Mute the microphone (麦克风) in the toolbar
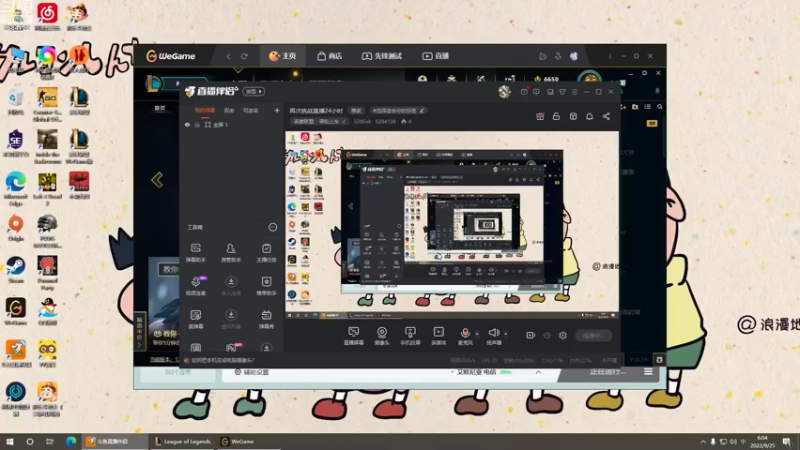This screenshot has height=450, width=800. [465, 336]
